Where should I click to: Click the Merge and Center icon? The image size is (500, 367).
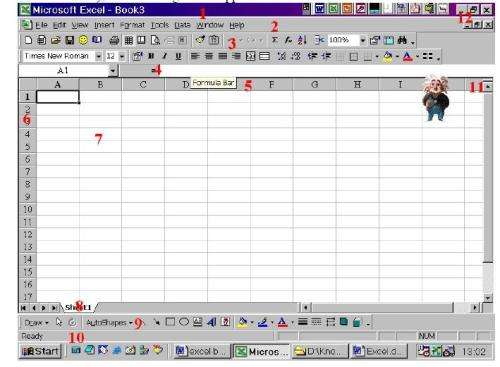click(x=250, y=56)
